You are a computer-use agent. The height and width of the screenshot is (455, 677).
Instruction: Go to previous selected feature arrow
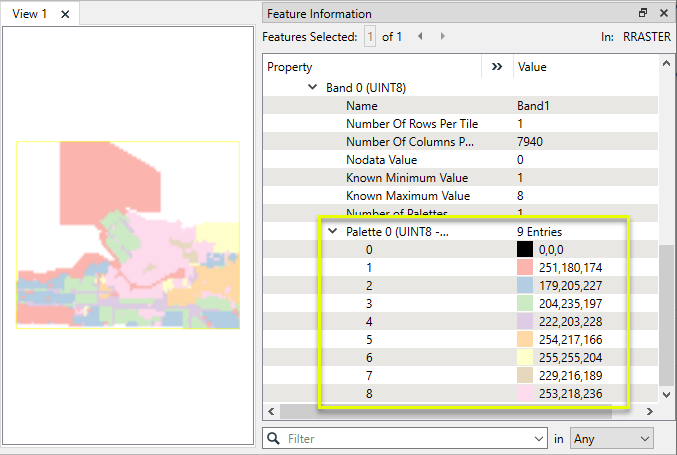420,37
